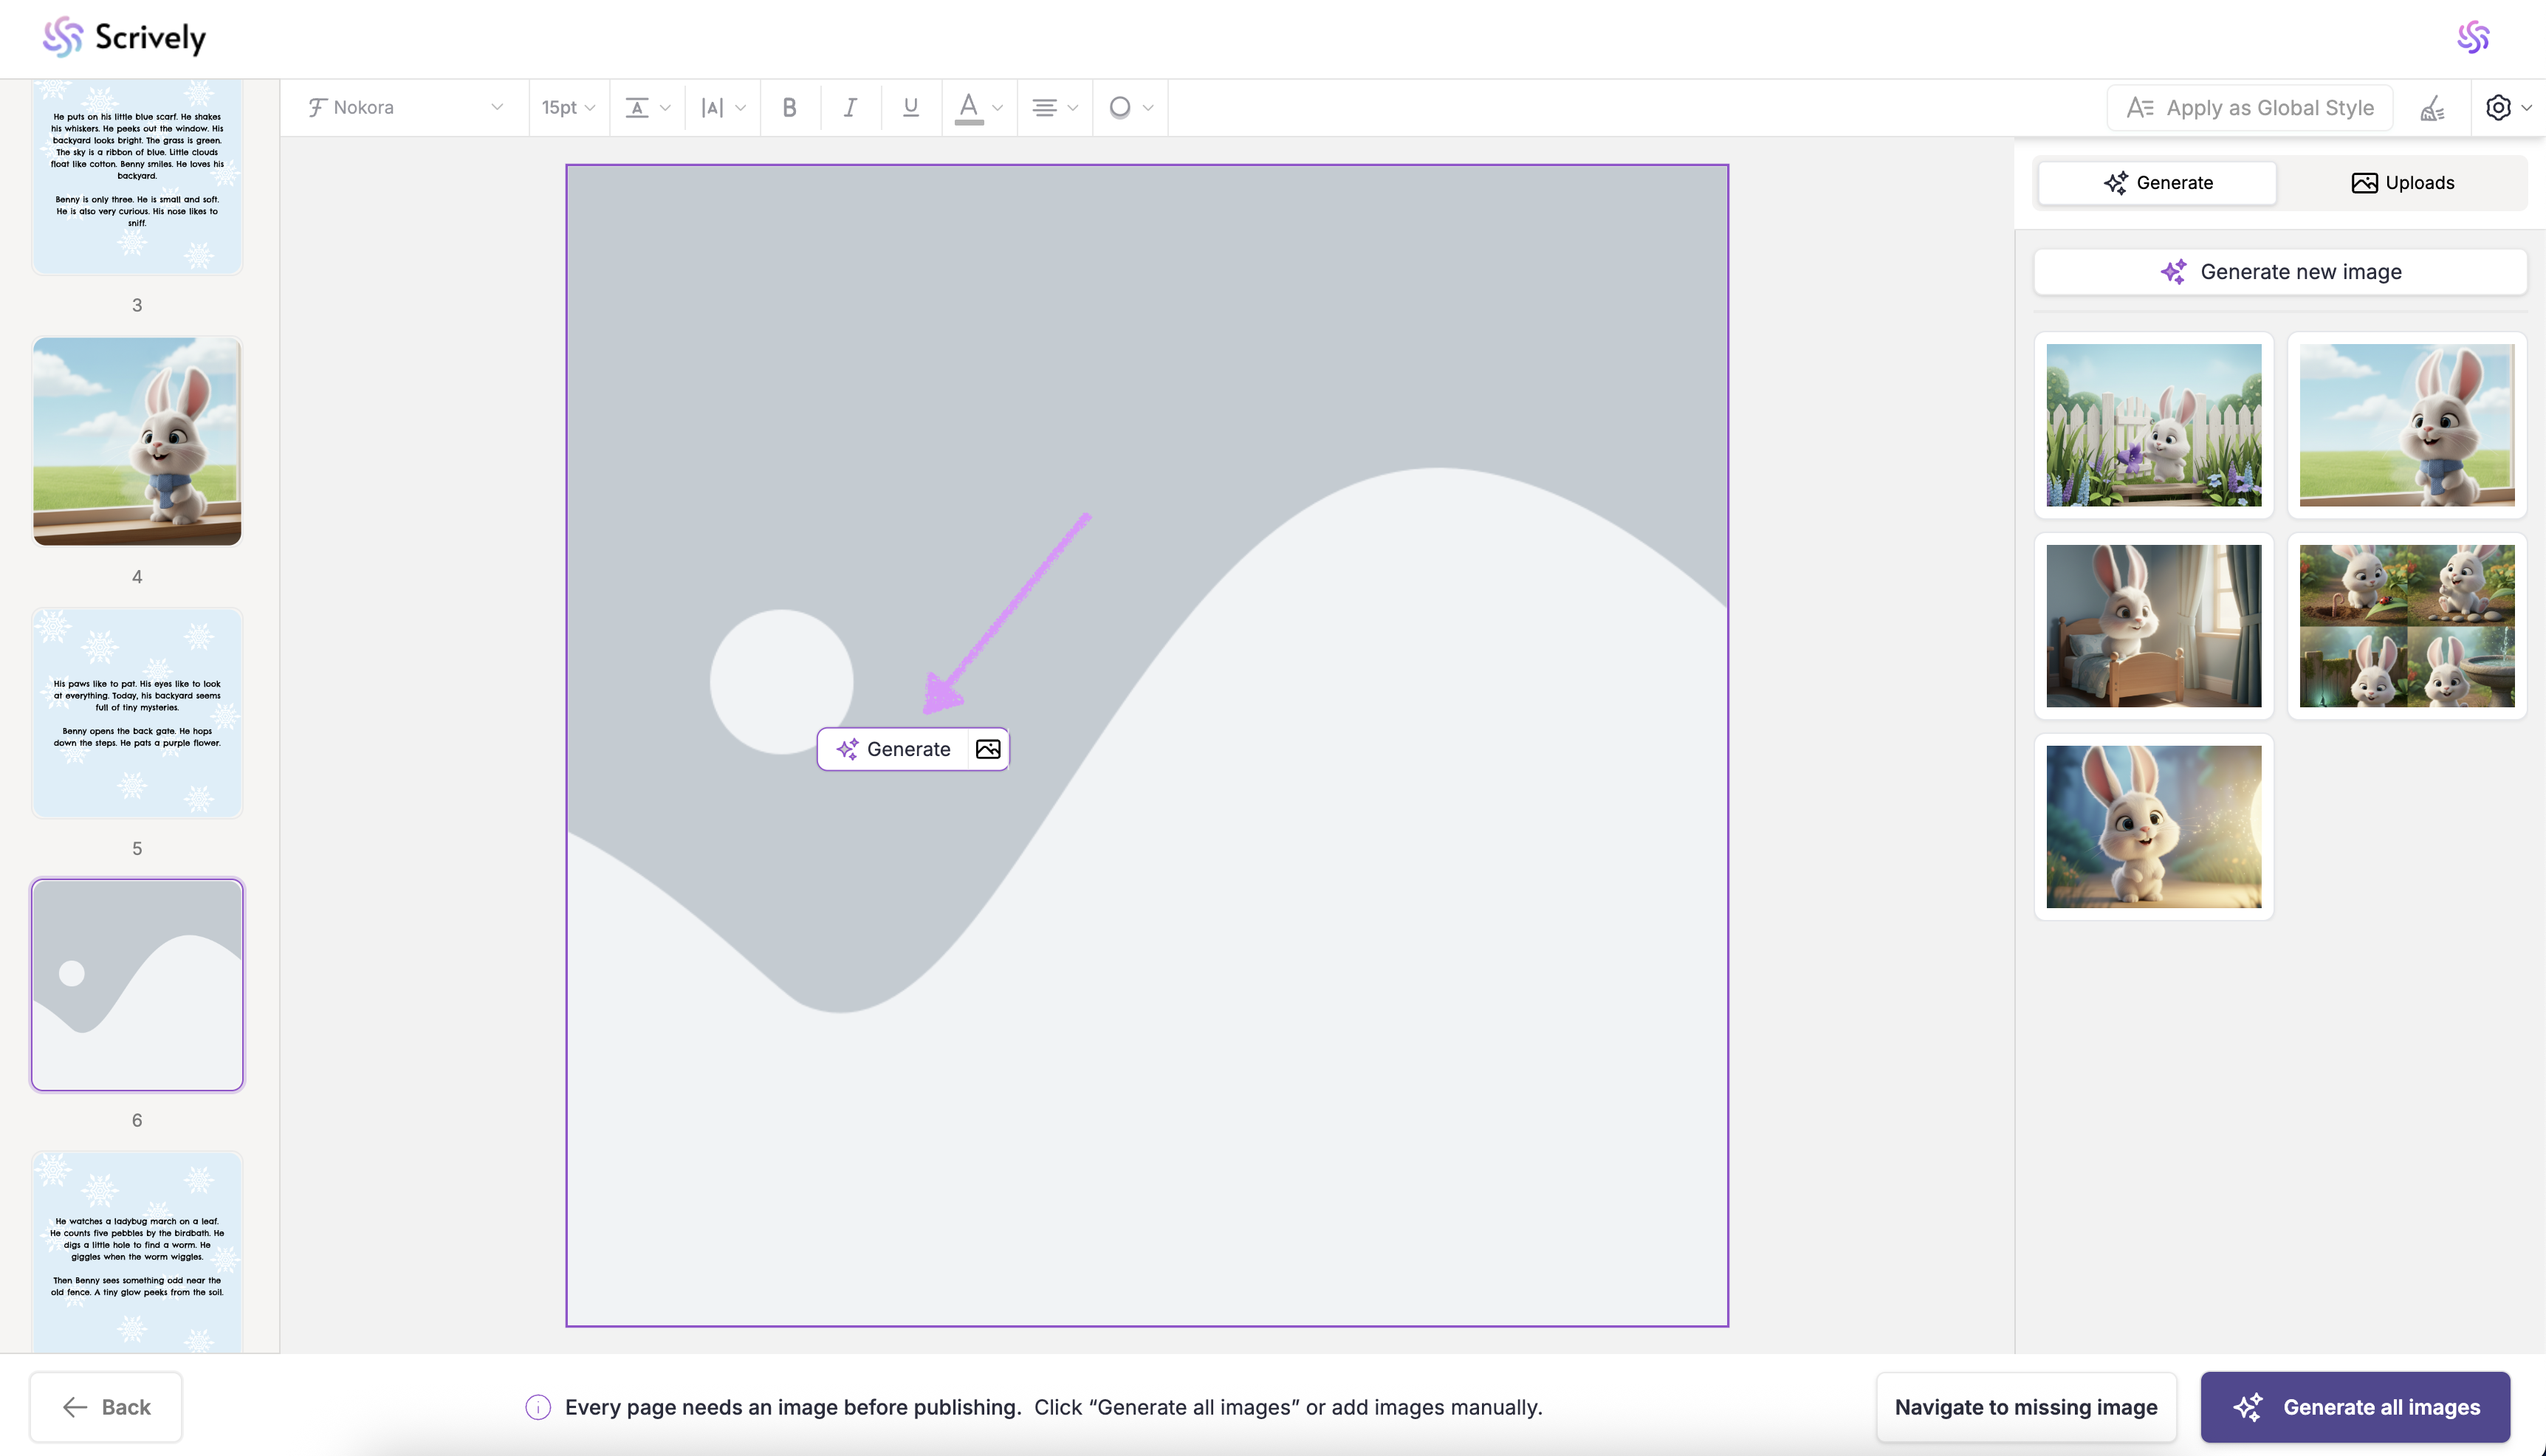The width and height of the screenshot is (2546, 1456).
Task: Click the upload image icon on canvas
Action: click(988, 749)
